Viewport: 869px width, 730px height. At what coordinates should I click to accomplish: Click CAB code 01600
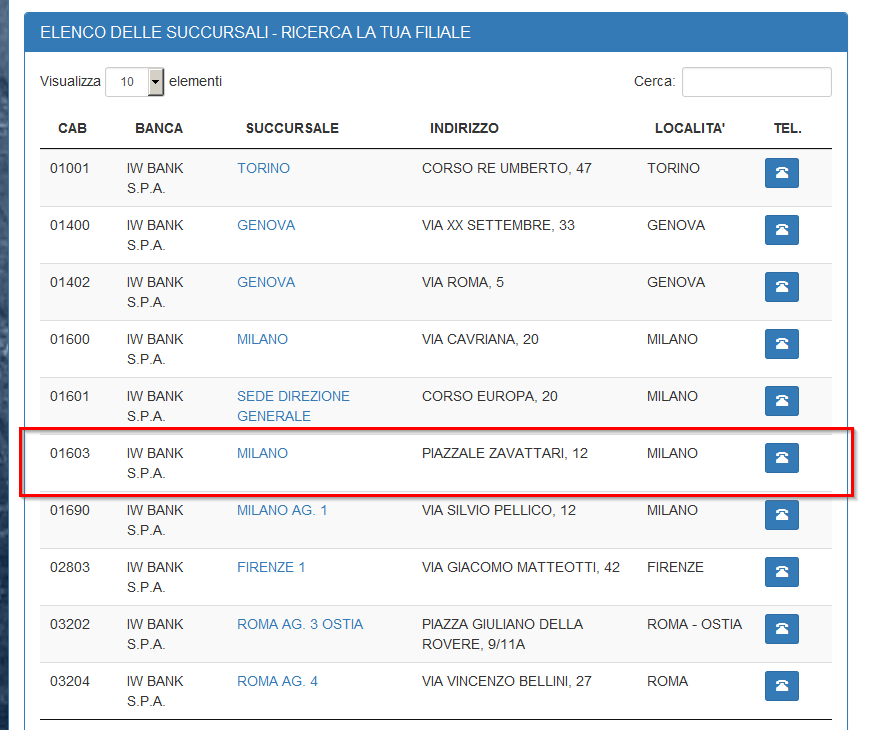point(70,339)
